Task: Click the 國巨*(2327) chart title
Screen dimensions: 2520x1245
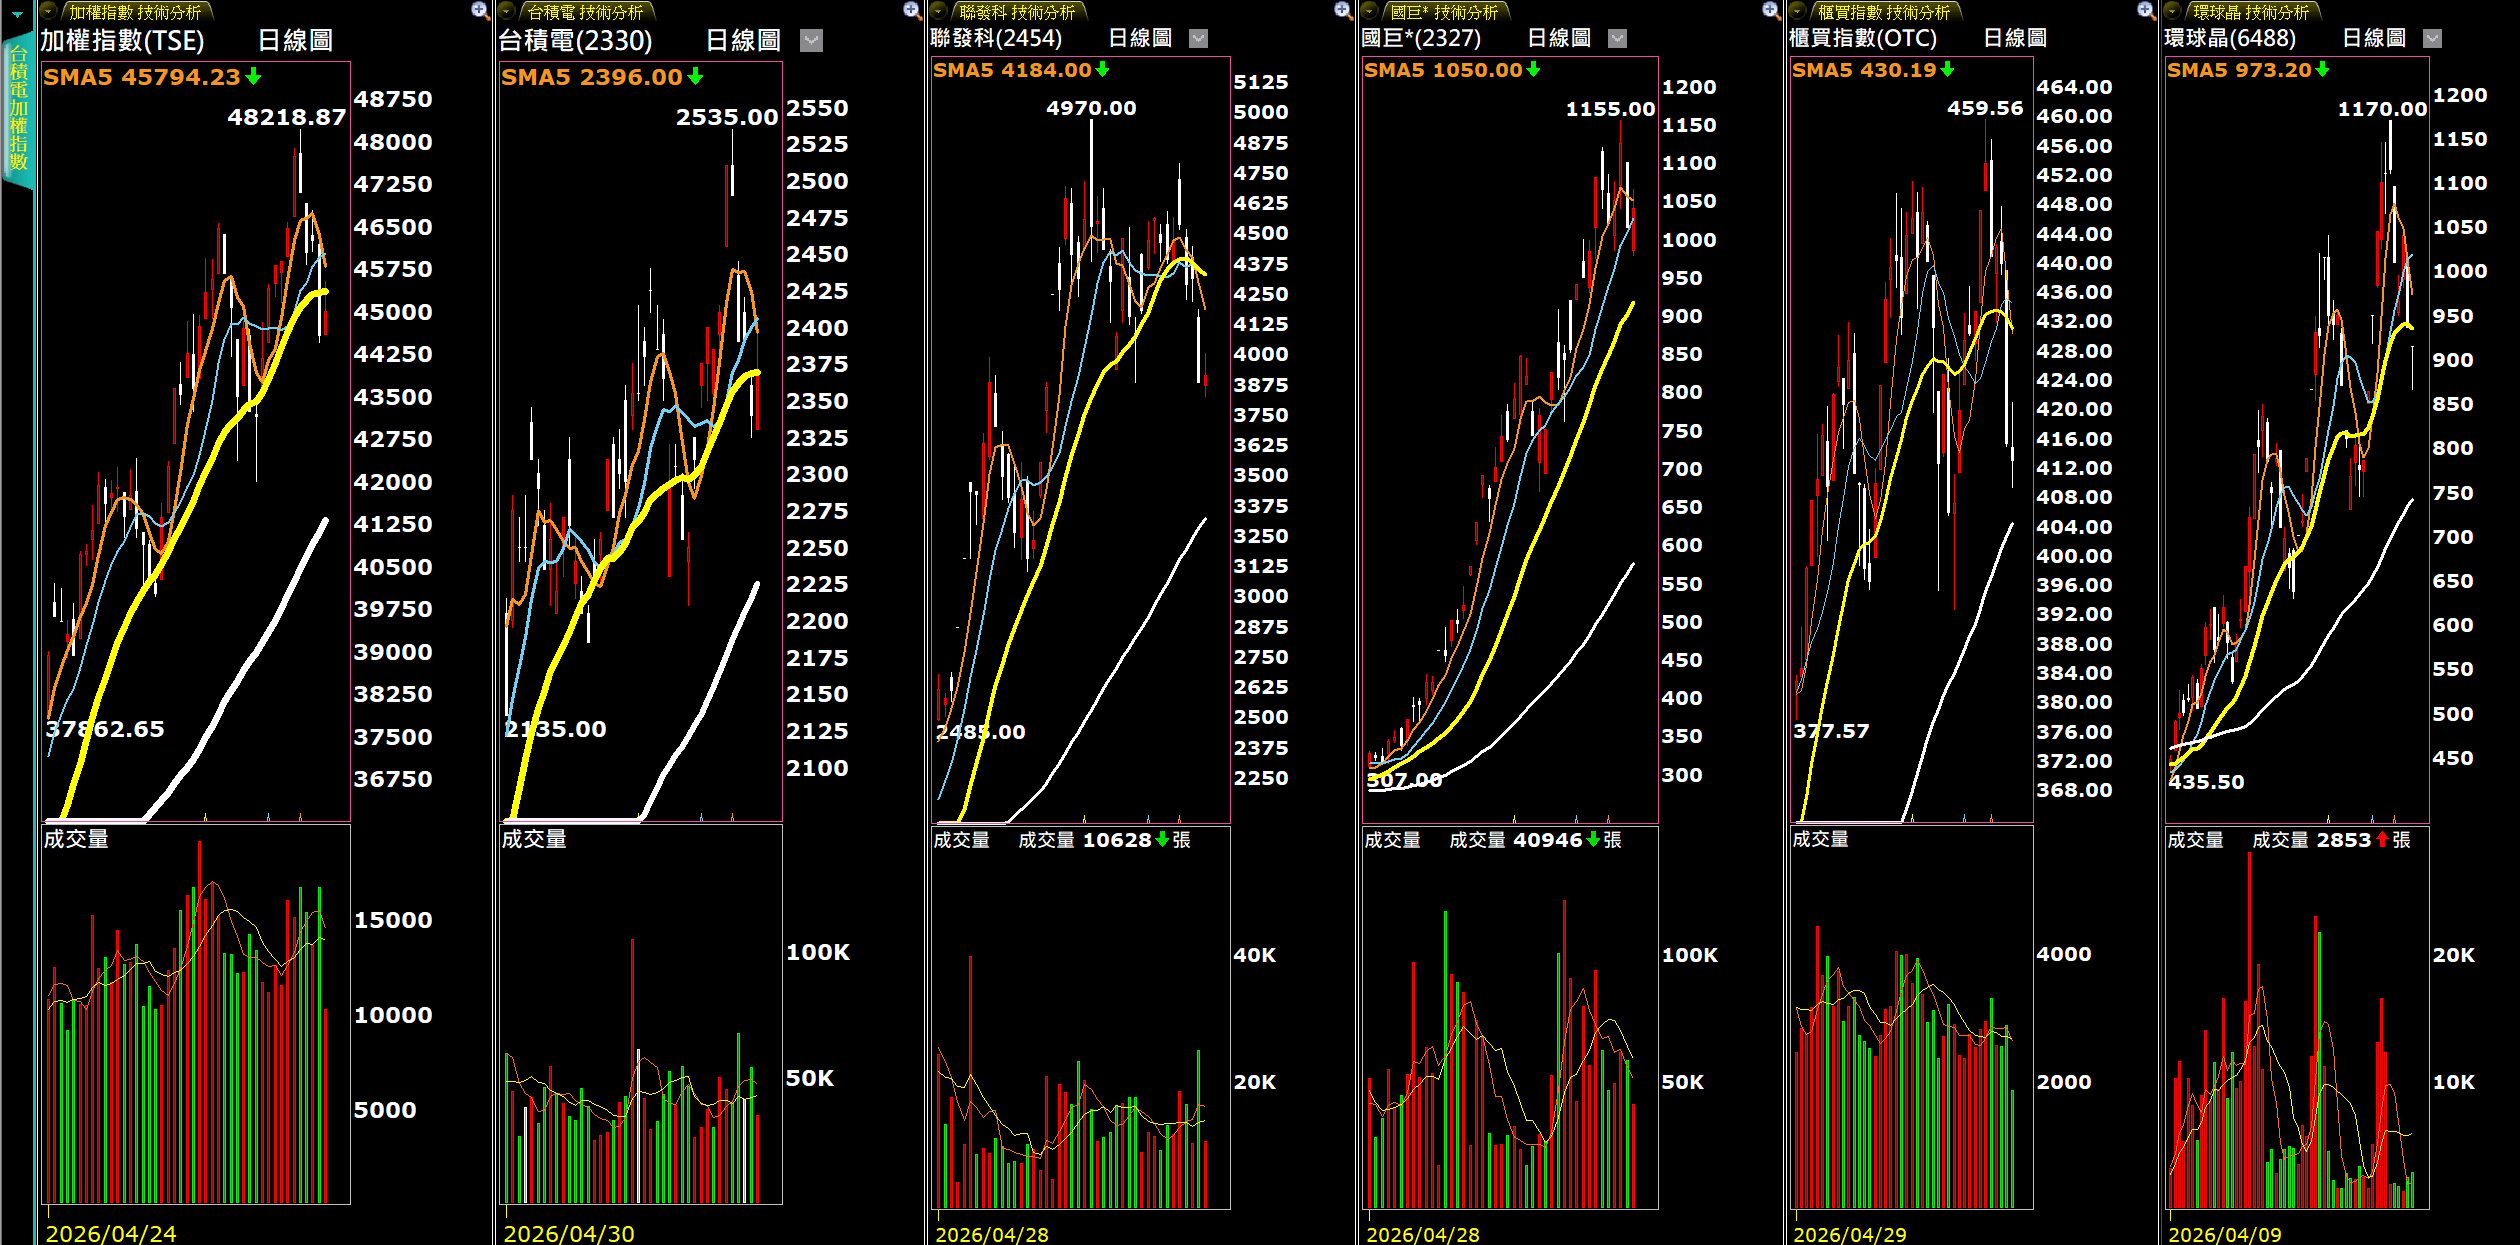Action: [x=1421, y=38]
